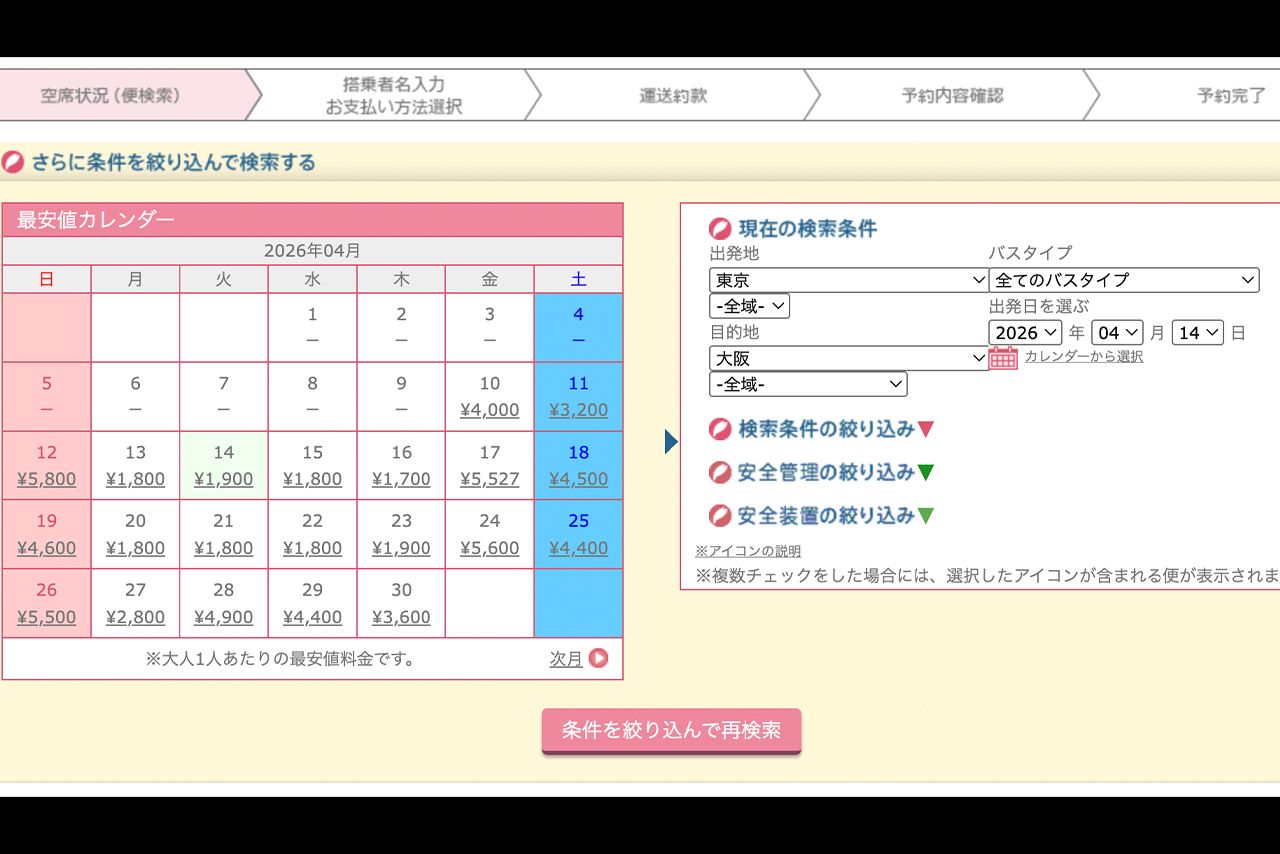Select April 16 price ¥1,700
1280x854 pixels.
click(x=401, y=479)
